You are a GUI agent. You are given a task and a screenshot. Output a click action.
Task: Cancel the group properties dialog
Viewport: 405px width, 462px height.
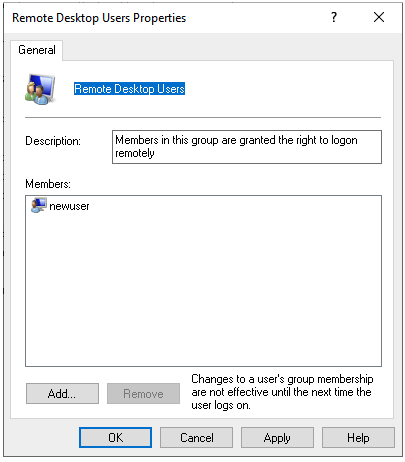[x=196, y=437]
